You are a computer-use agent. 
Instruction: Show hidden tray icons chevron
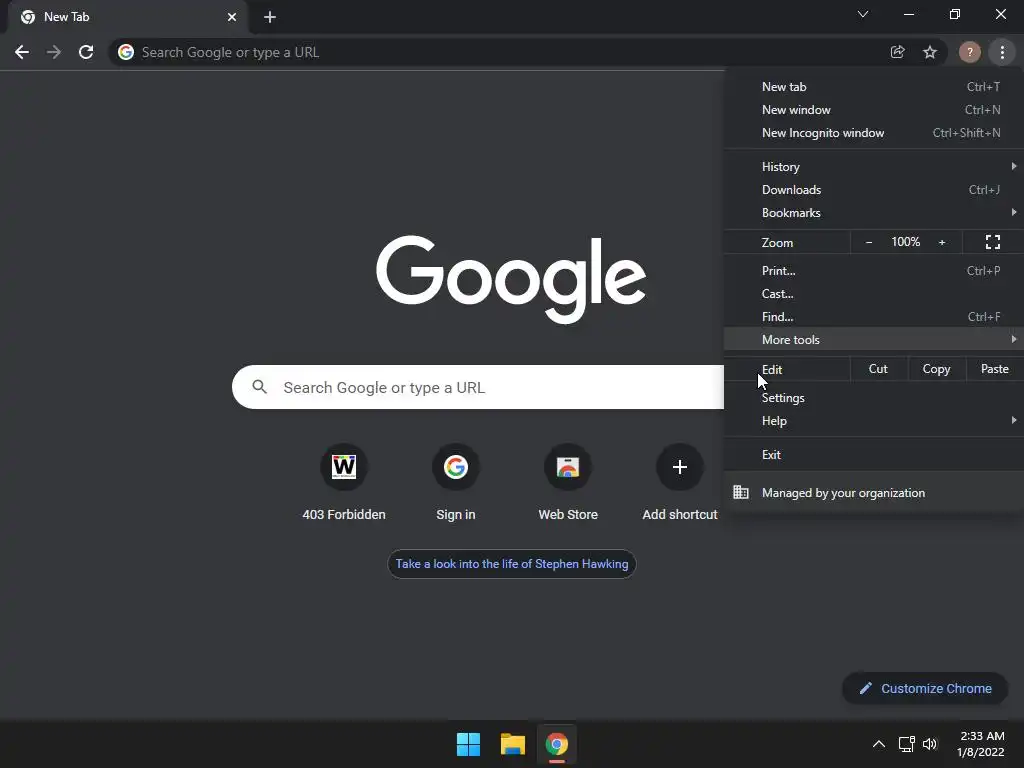[x=879, y=744]
